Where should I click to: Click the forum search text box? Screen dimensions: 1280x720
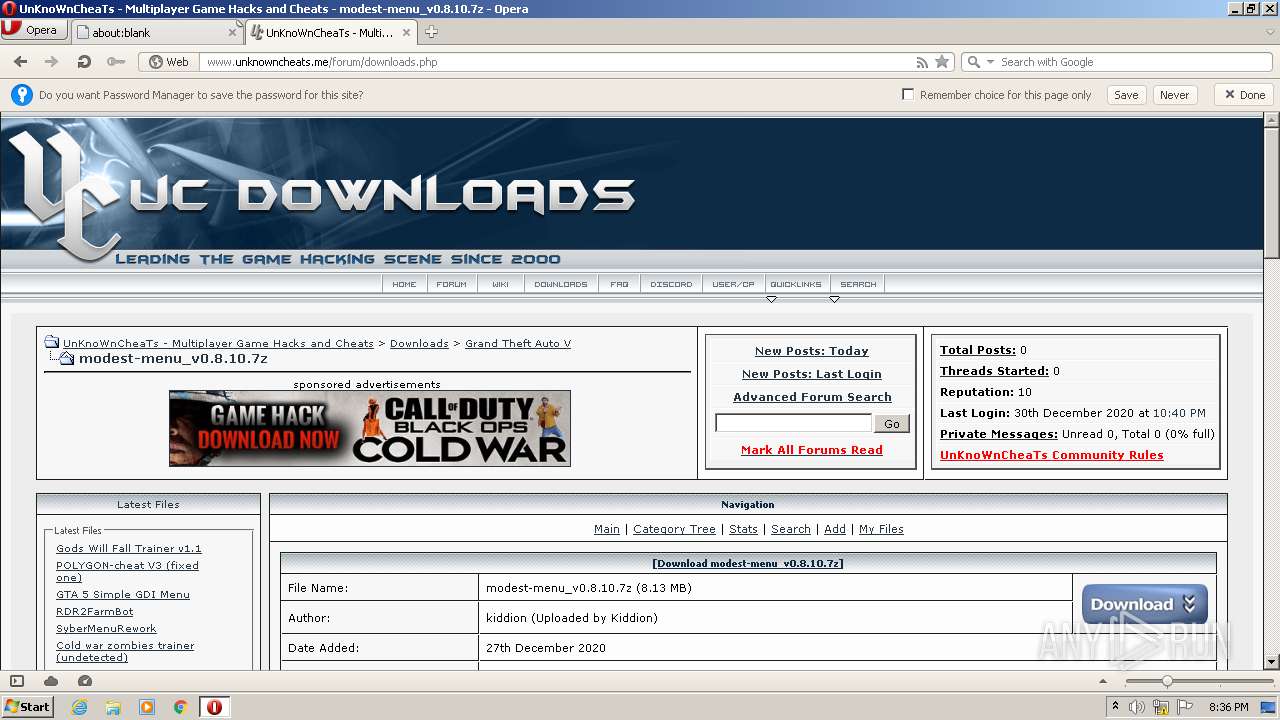point(793,423)
